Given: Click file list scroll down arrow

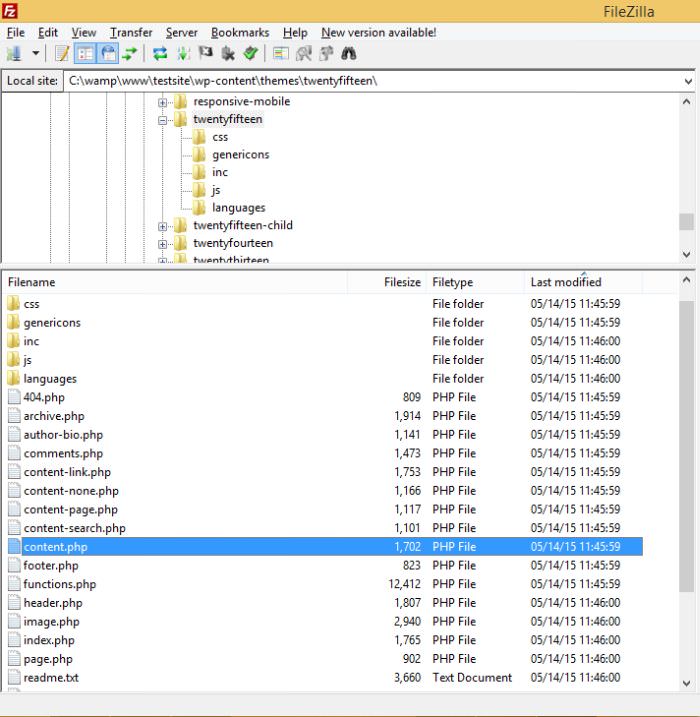Looking at the screenshot, I should pyautogui.click(x=687, y=684).
